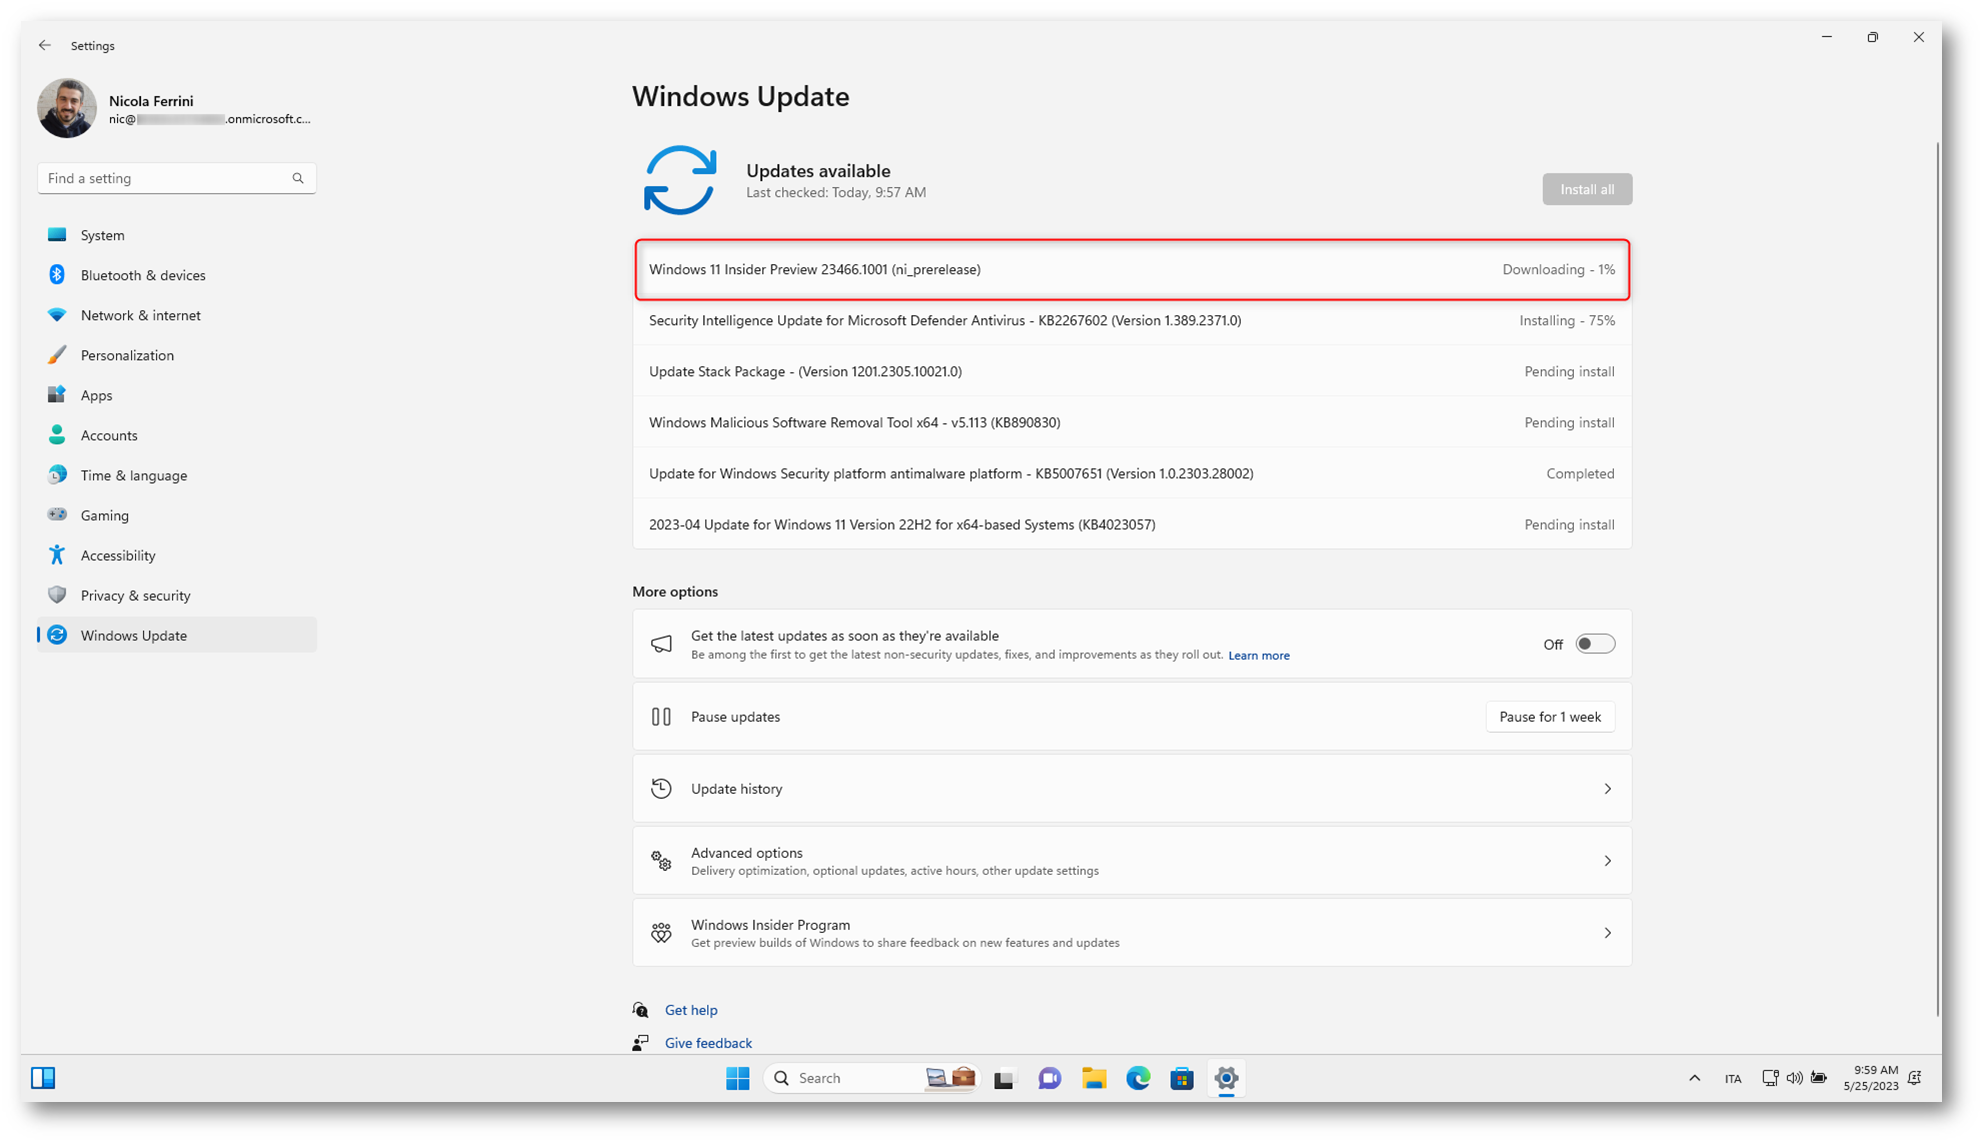Screen dimensions: 1984x1144
Task: Expand Advanced options chevron
Action: (x=1607, y=861)
